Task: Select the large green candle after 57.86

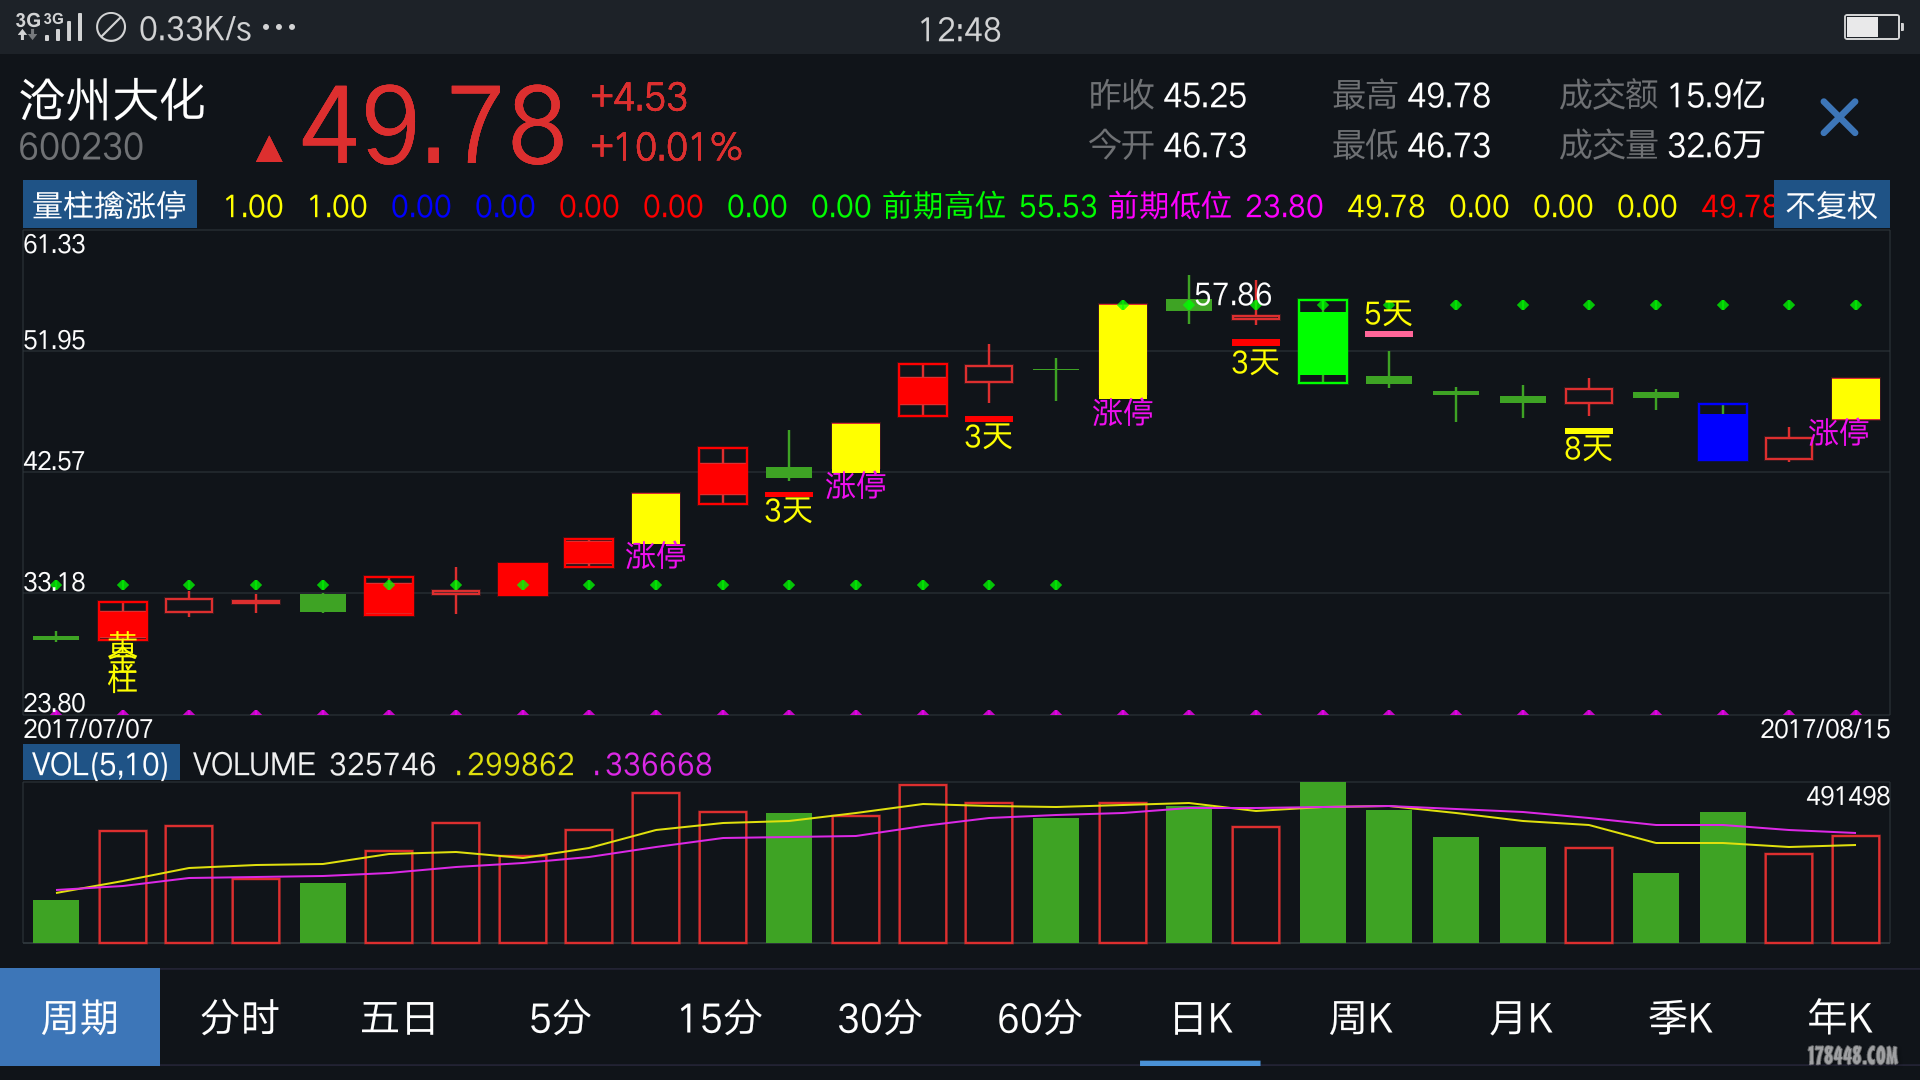Action: point(1322,341)
